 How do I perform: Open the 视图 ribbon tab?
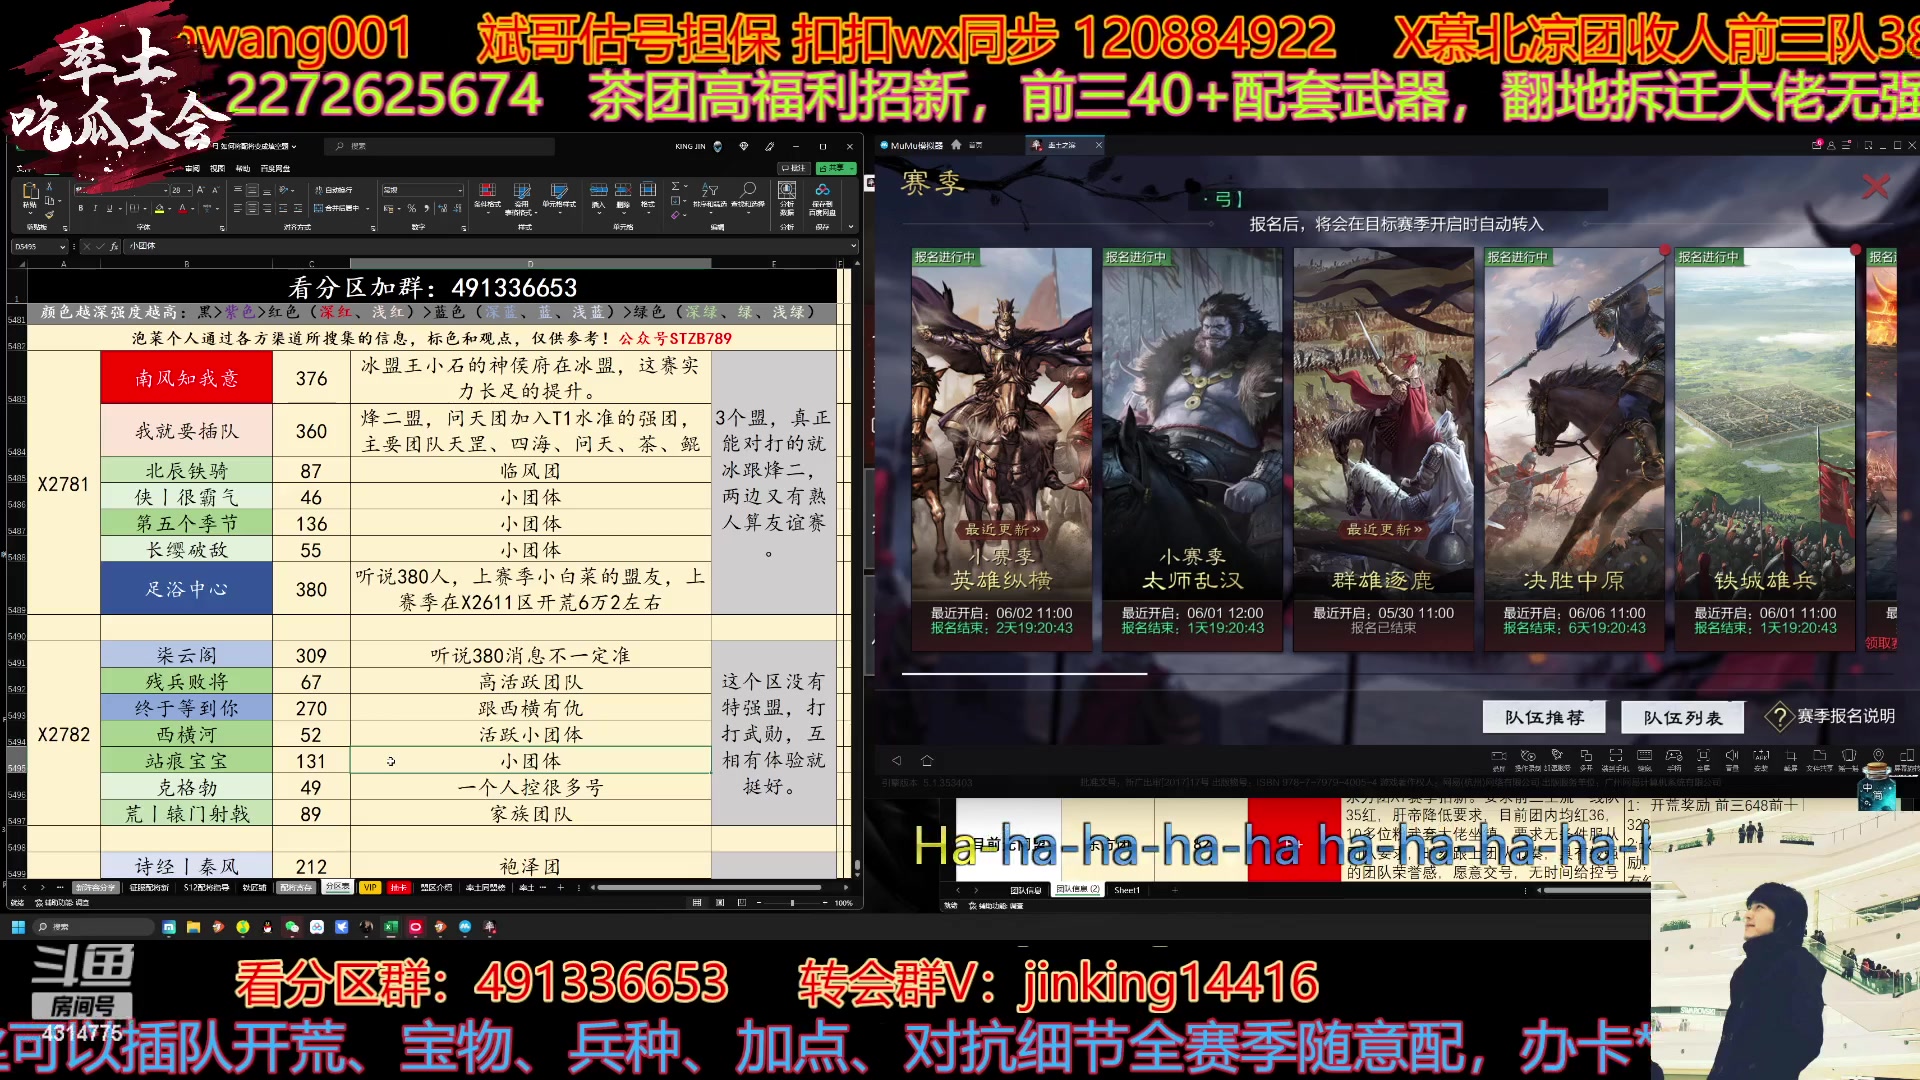click(217, 169)
